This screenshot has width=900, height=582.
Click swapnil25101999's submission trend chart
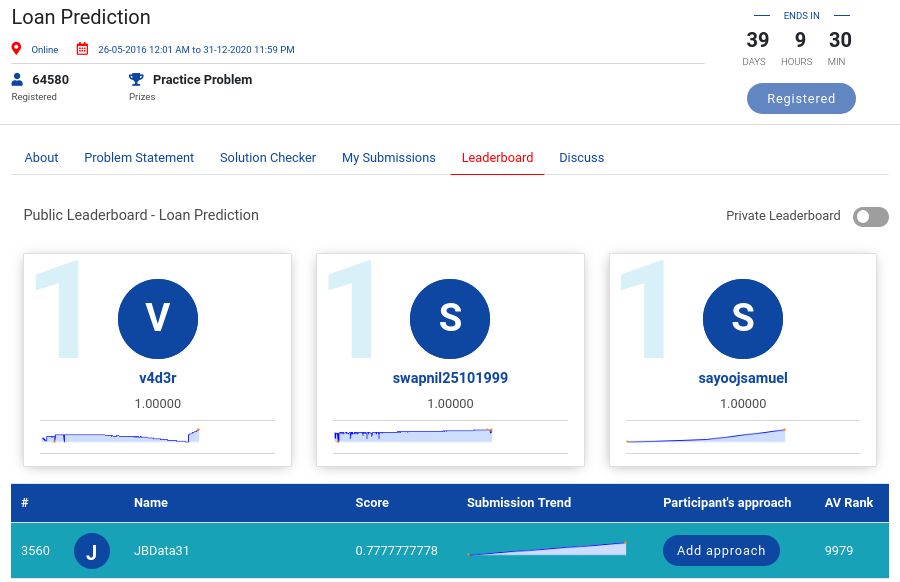pos(413,435)
